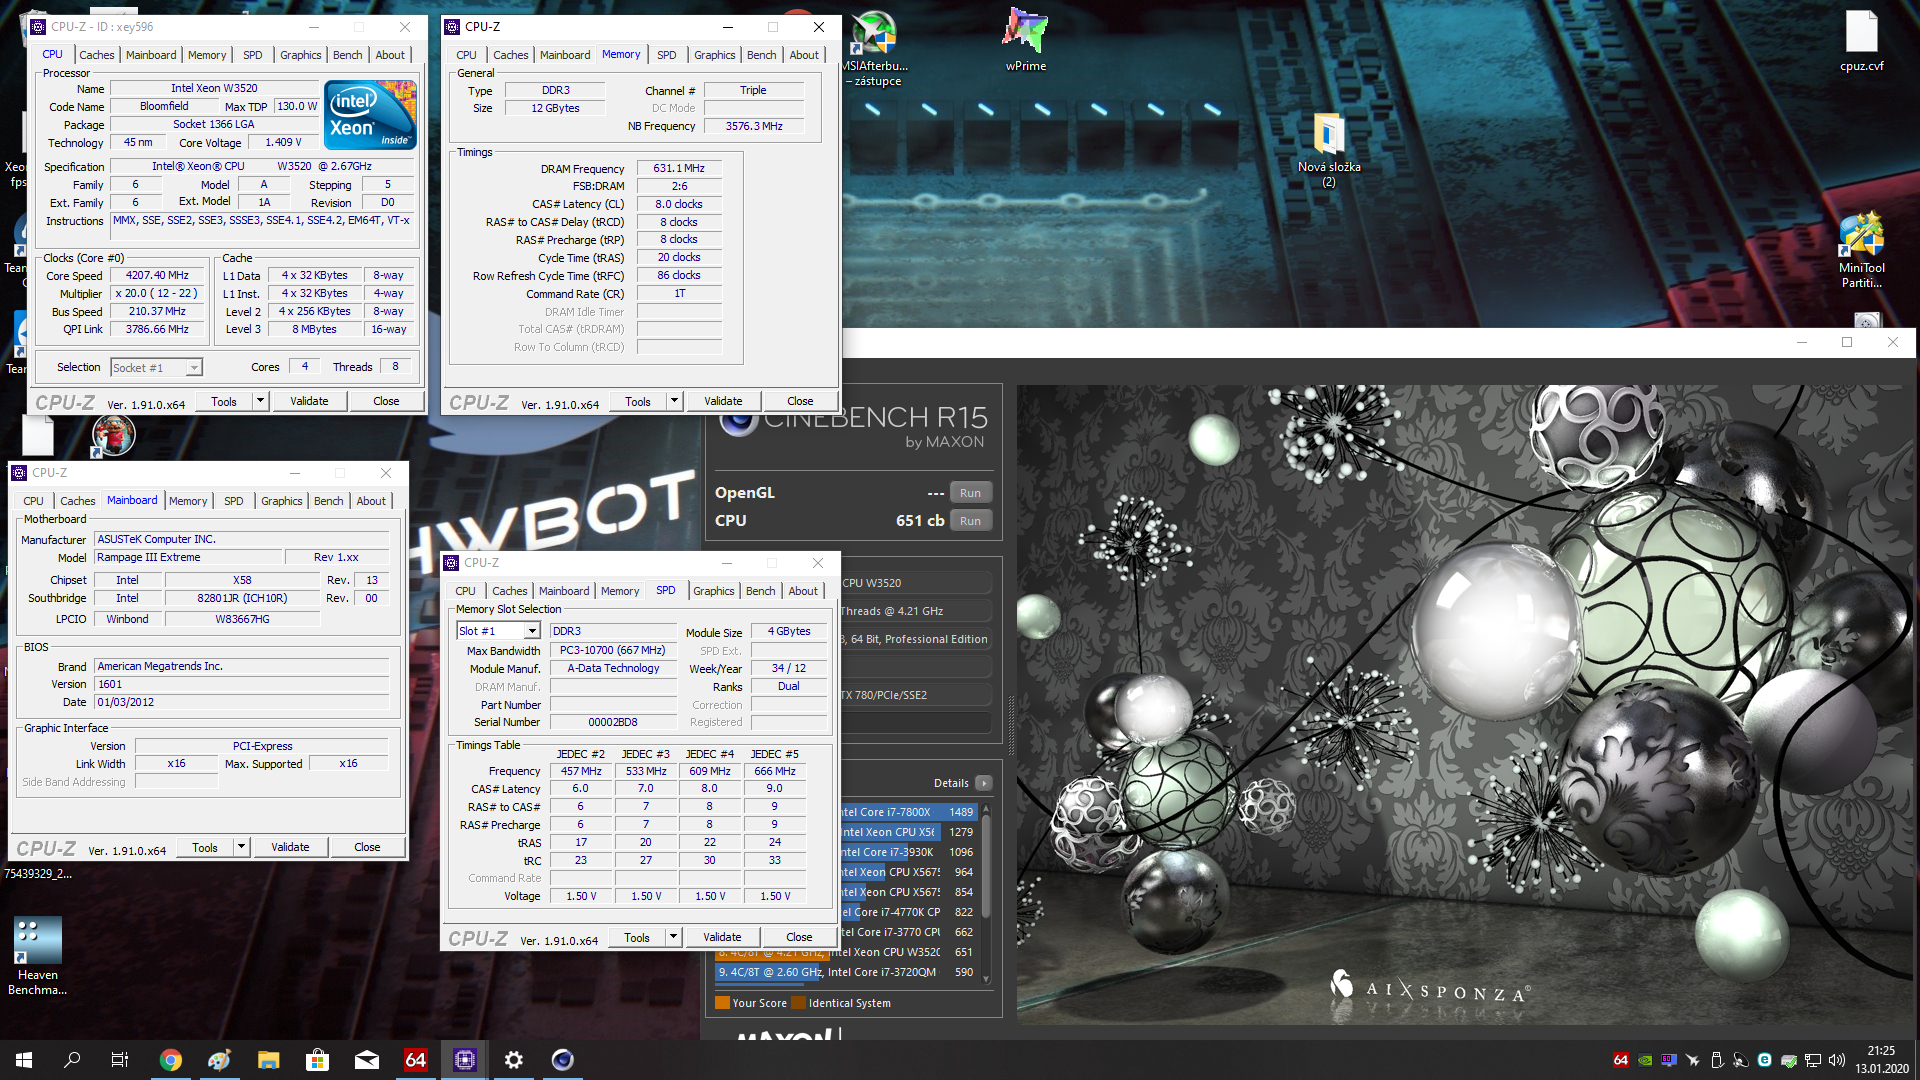Switch to Memory tab in the Mainboard window
The height and width of the screenshot is (1080, 1920).
pyautogui.click(x=188, y=501)
